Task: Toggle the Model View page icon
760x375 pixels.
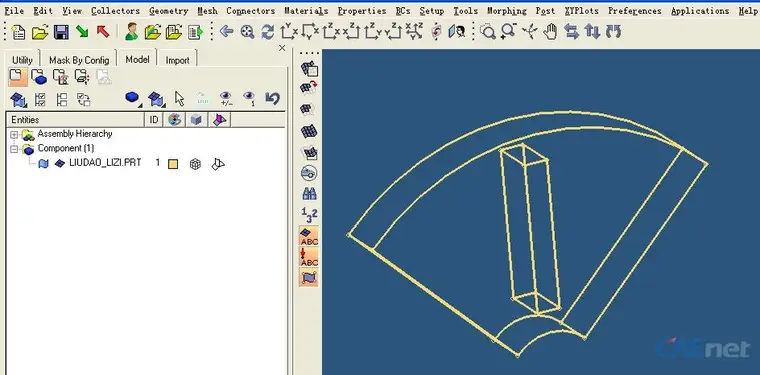Action: 17,77
